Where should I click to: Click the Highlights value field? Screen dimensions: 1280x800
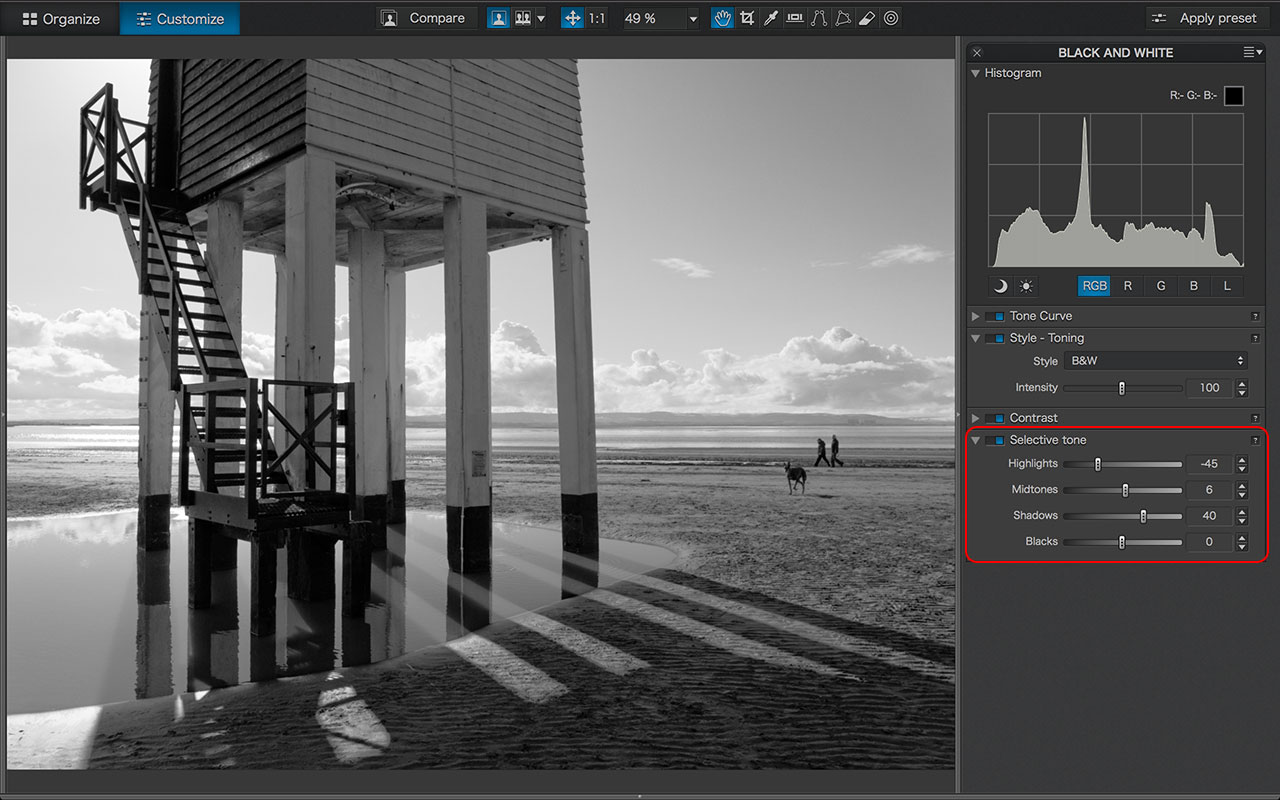(x=1209, y=464)
